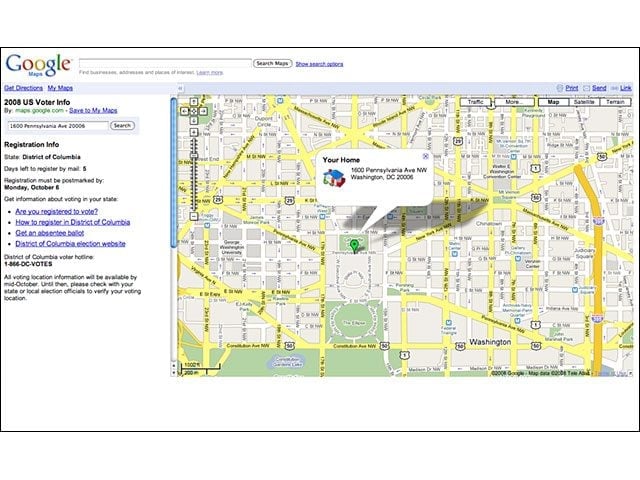Click the maps.google.com author link
Viewport: 640px width, 480px height.
(x=39, y=111)
